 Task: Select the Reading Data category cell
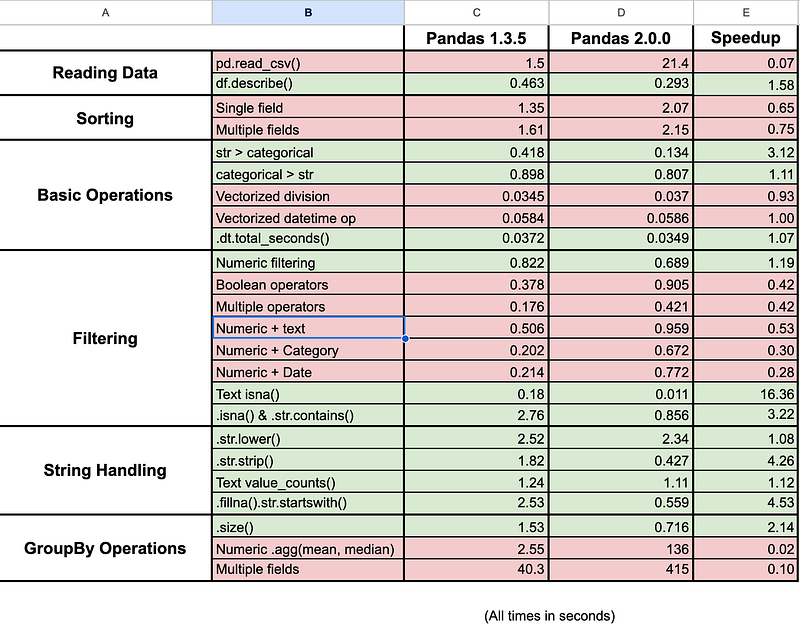click(106, 73)
